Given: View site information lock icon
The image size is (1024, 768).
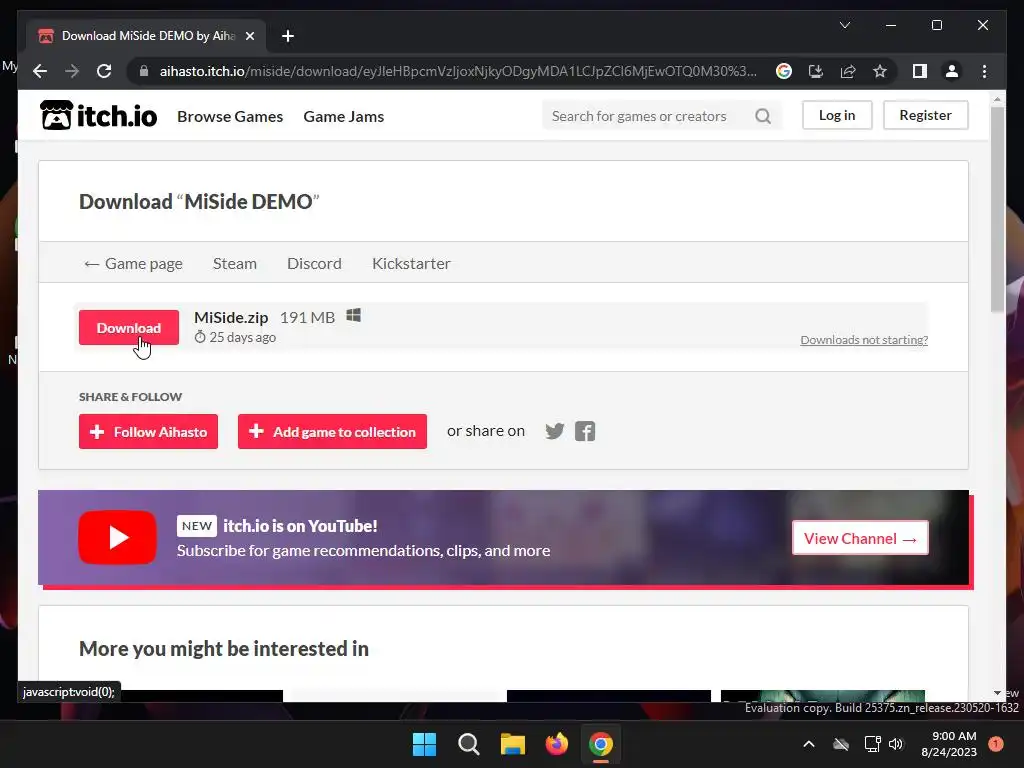Looking at the screenshot, I should pyautogui.click(x=144, y=71).
